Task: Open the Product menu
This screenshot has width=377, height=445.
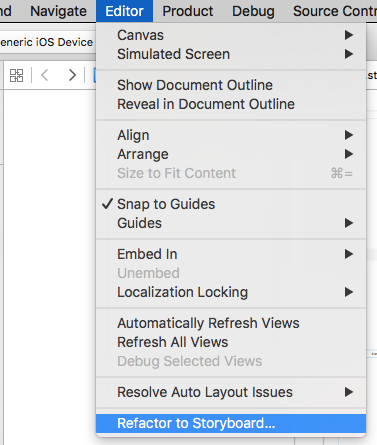Action: point(188,11)
